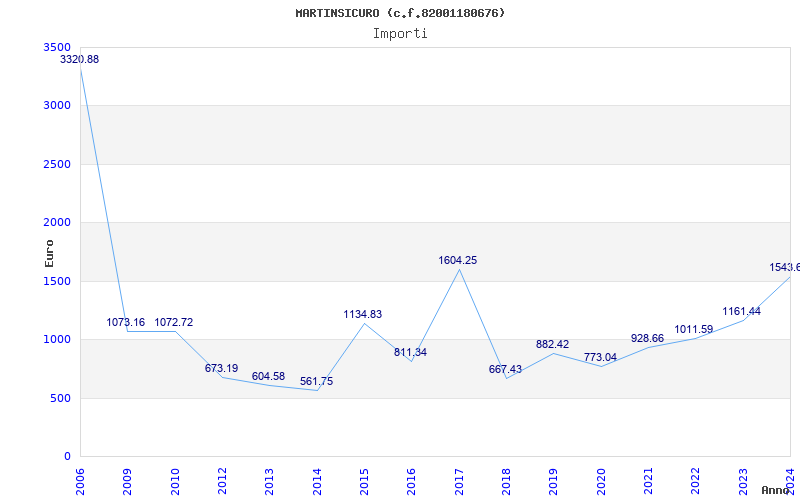800x500 pixels.
Task: Select the 1073.16 value label
Action: (126, 322)
